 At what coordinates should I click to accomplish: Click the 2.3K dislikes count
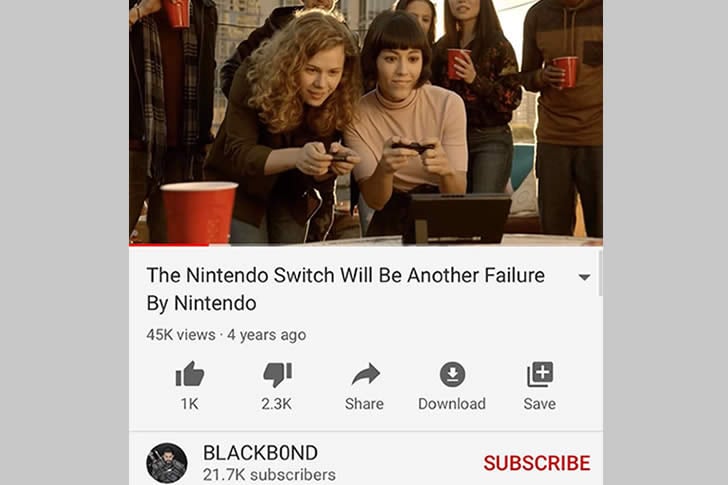(277, 404)
